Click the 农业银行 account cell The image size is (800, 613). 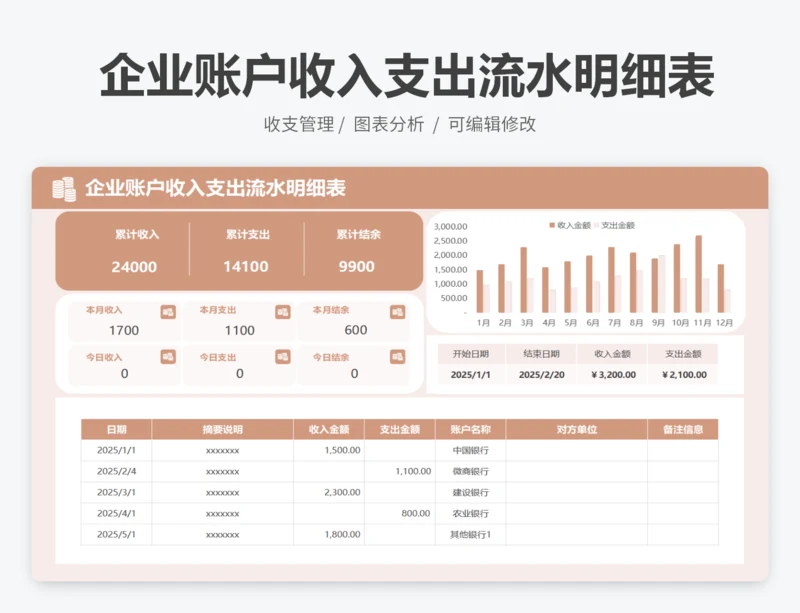470,513
